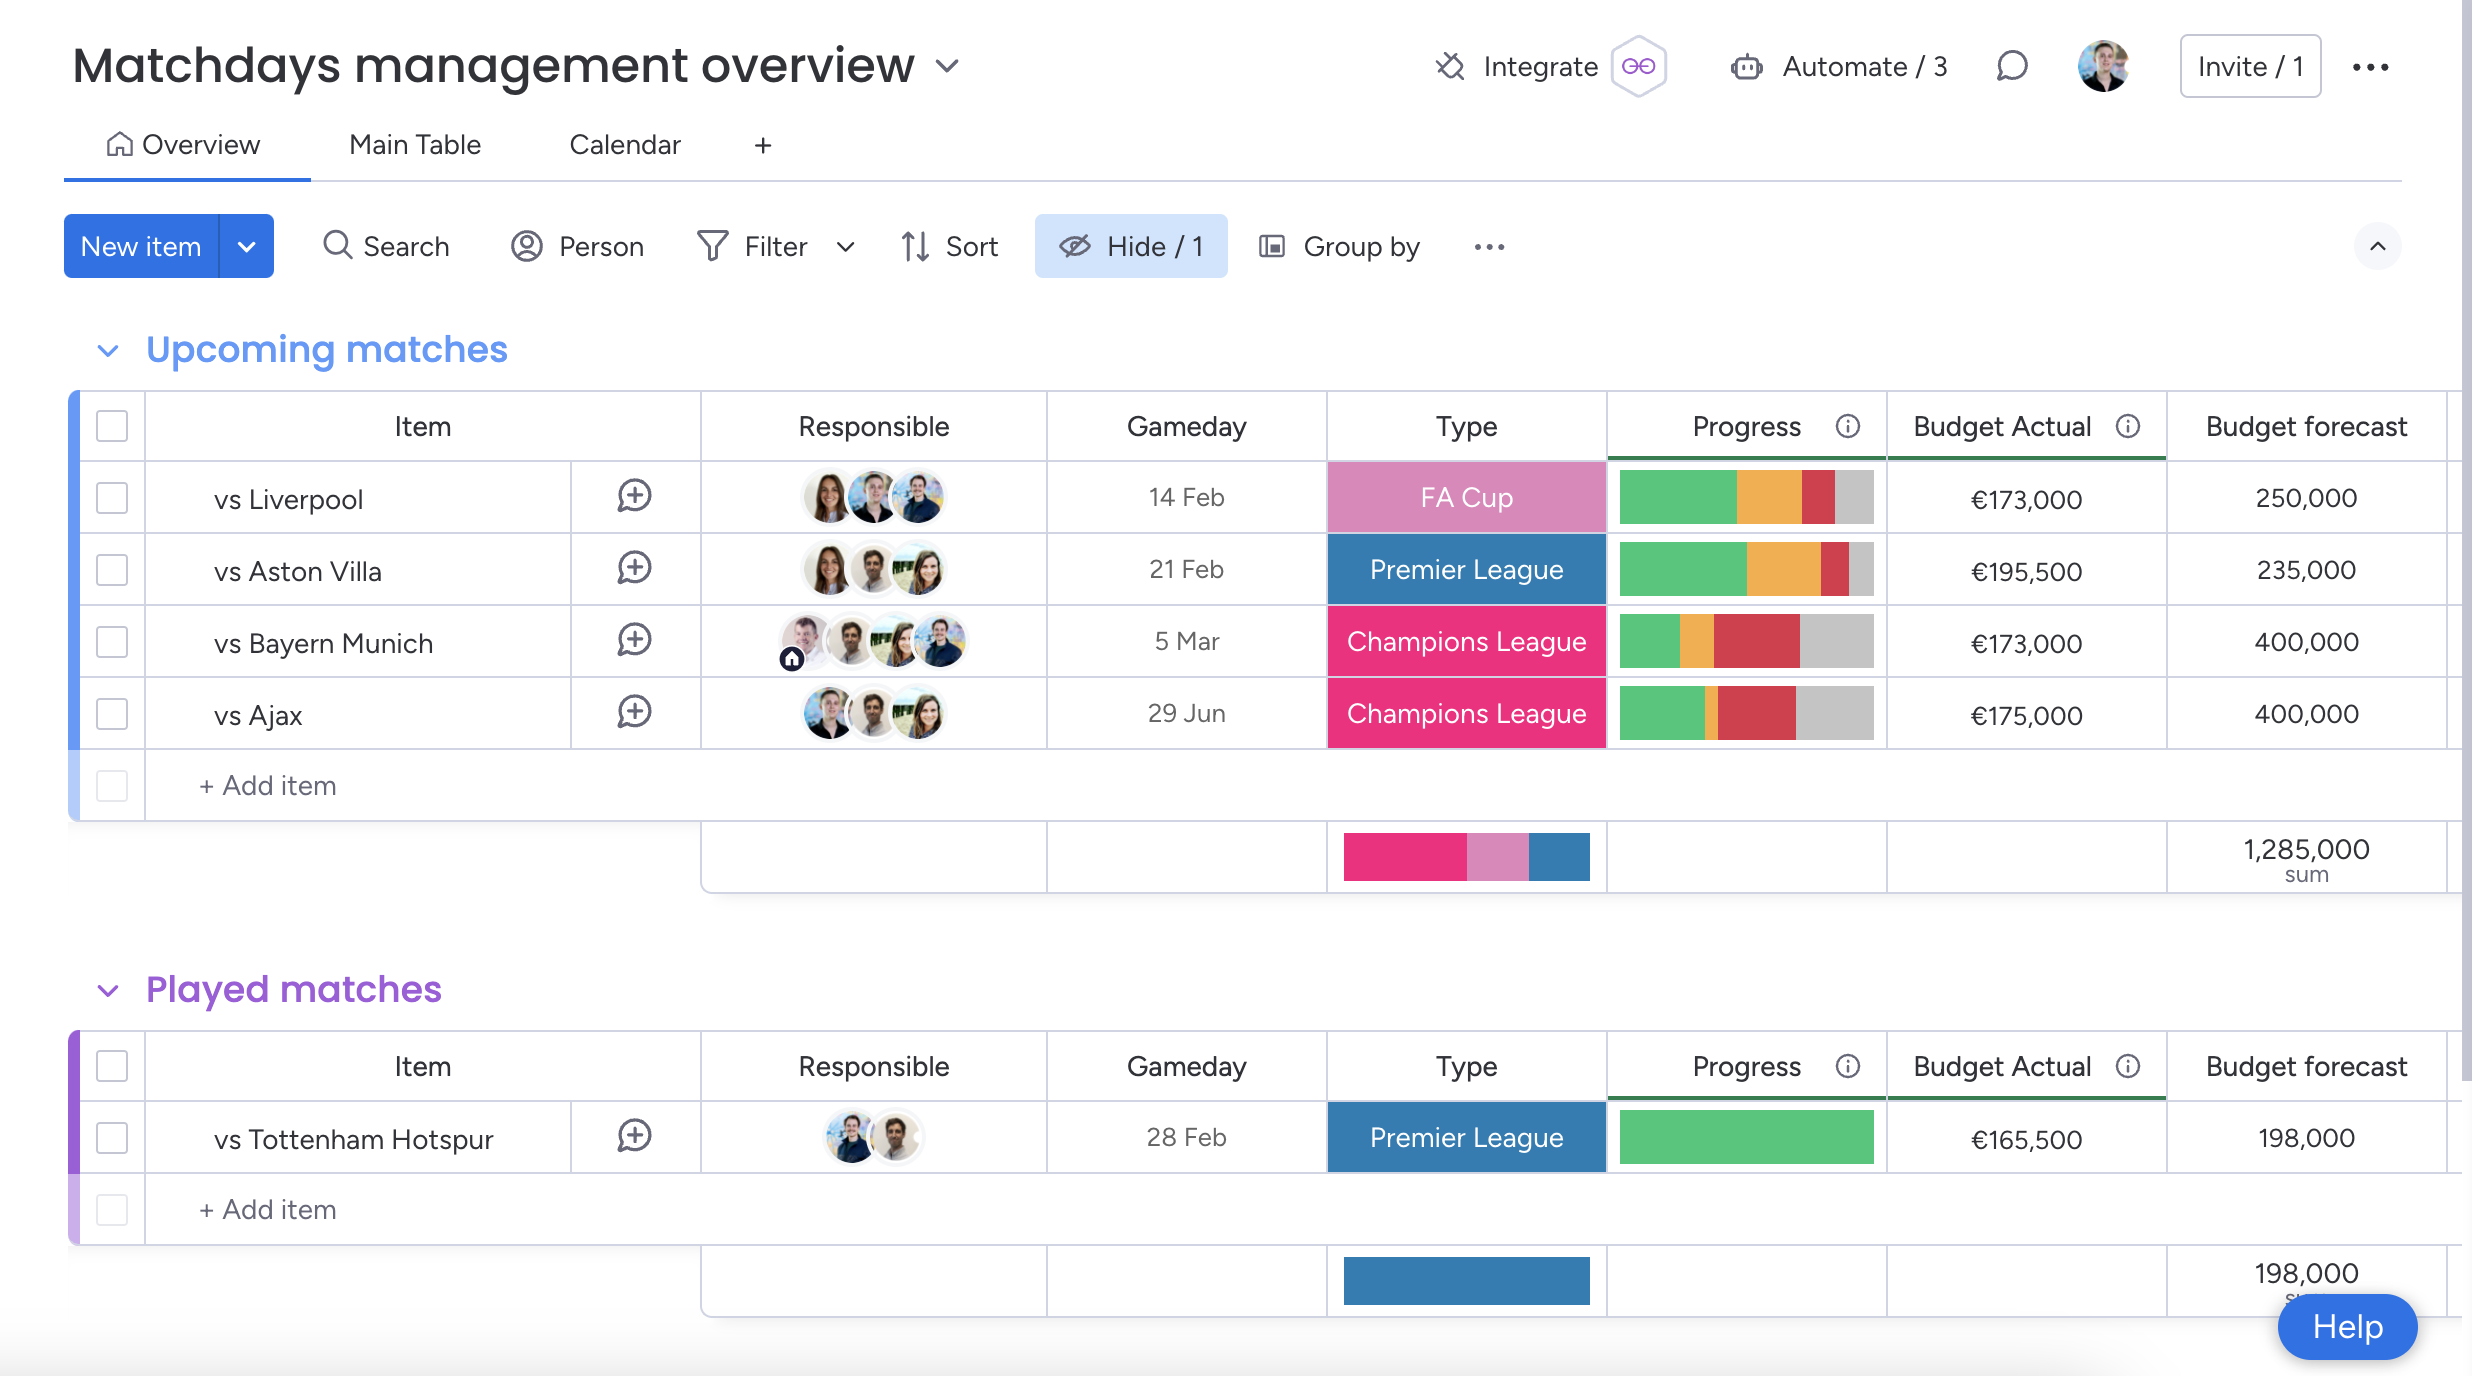2472x1376 pixels.
Task: Open toolbar more options ellipsis
Action: pyautogui.click(x=1489, y=247)
